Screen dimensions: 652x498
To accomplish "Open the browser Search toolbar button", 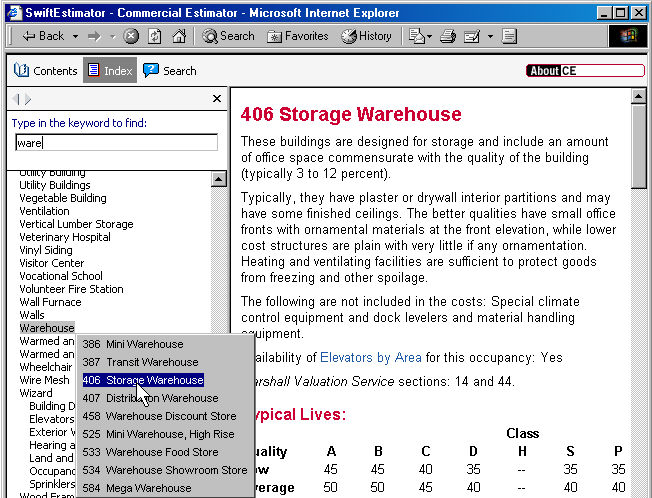I will pos(228,36).
